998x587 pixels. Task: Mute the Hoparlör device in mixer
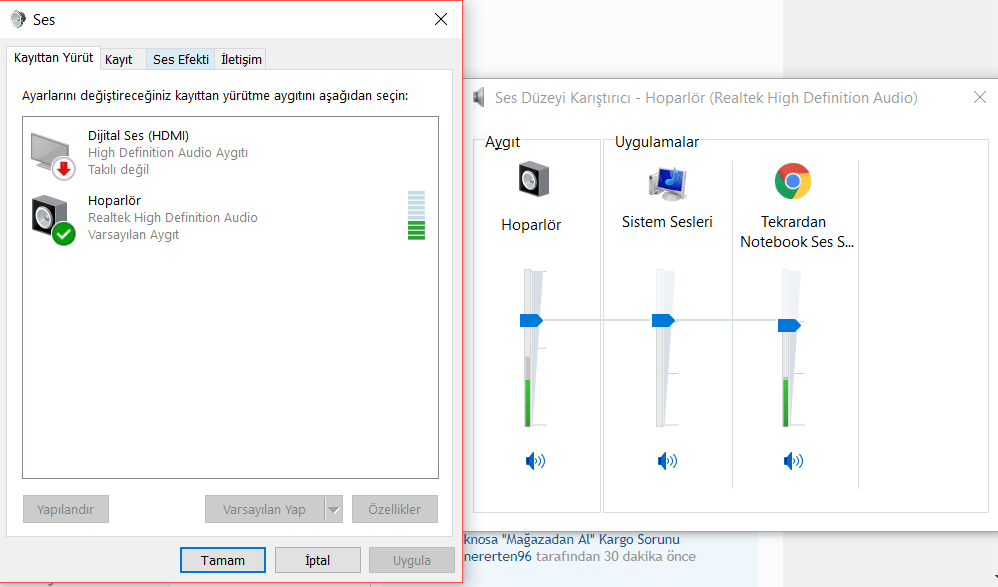pos(535,460)
